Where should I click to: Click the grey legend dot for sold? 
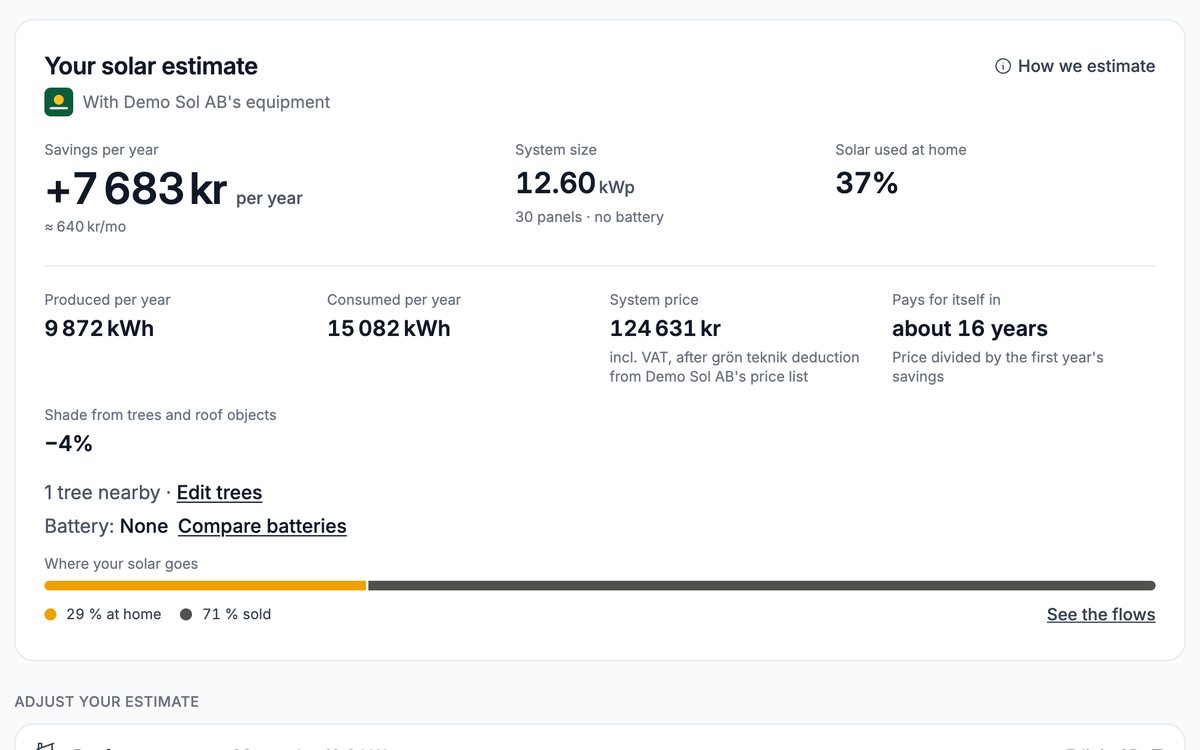[186, 615]
